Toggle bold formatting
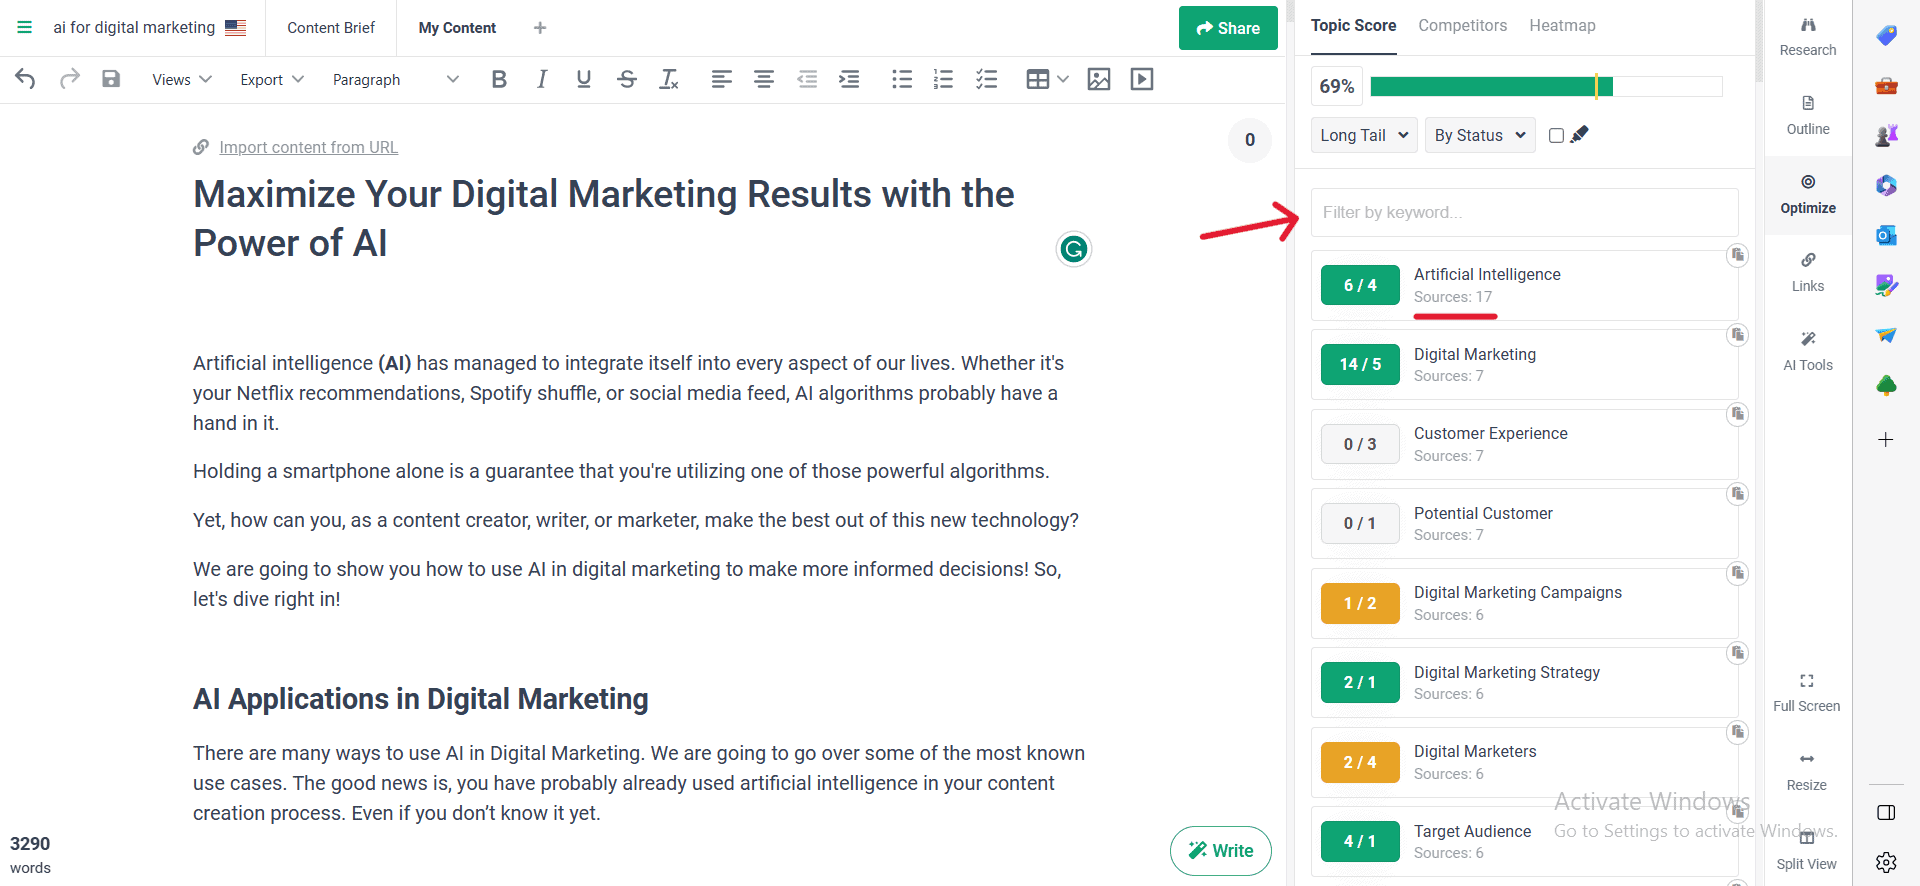The height and width of the screenshot is (886, 1920). 499,79
